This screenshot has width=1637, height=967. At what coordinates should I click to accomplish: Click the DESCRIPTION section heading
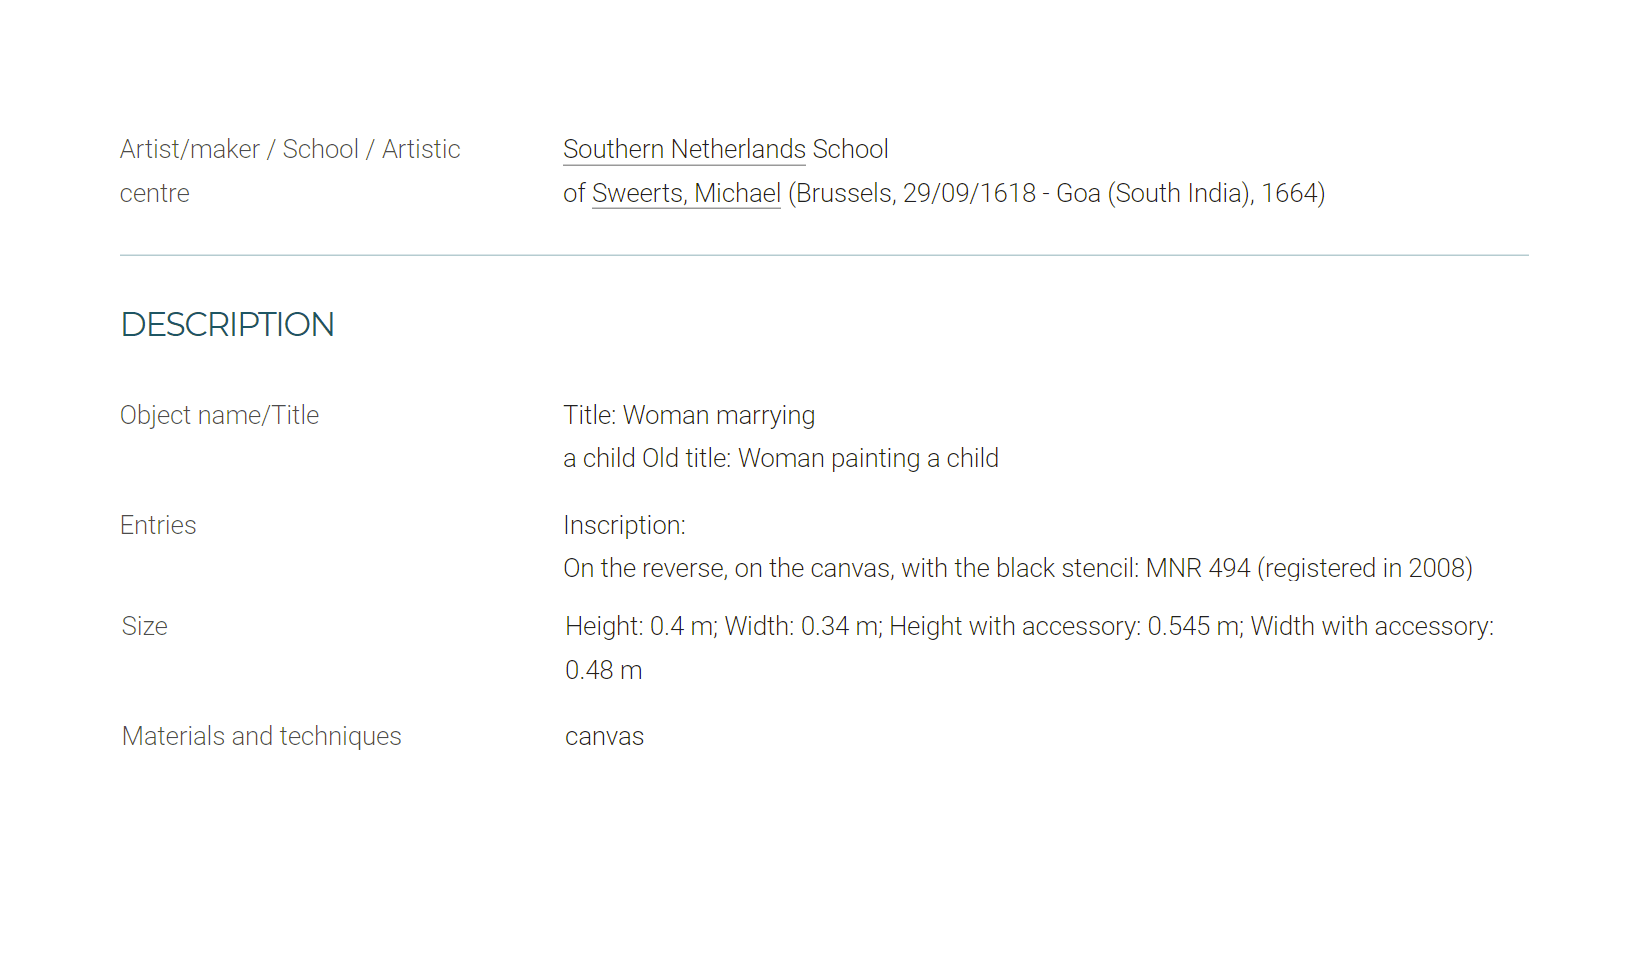227,325
